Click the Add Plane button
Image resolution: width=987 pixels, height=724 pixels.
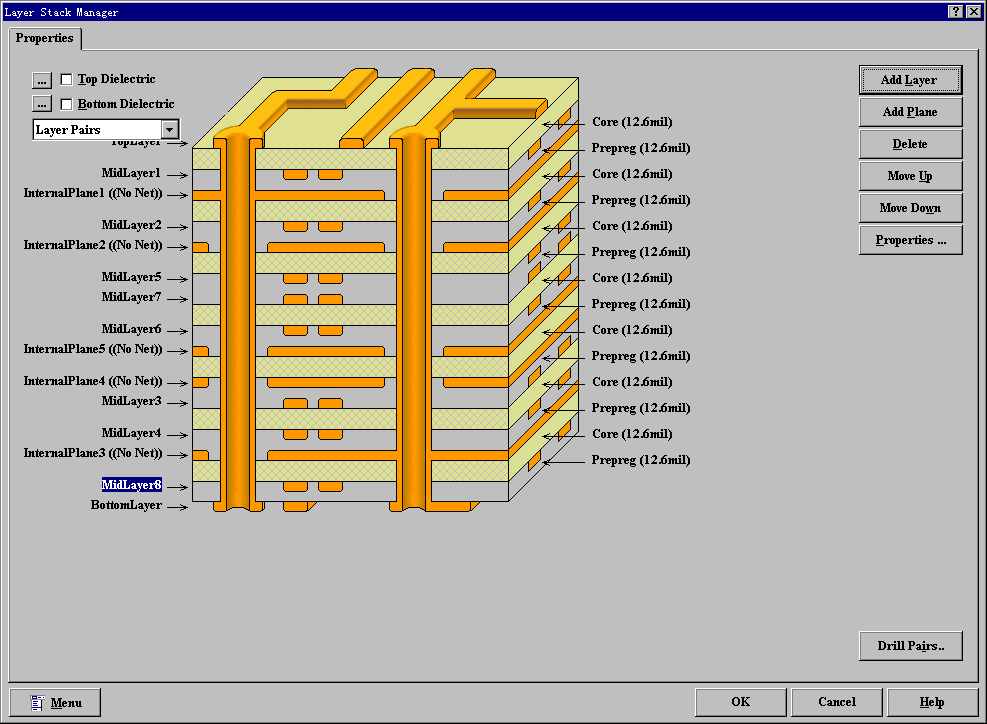coord(909,112)
